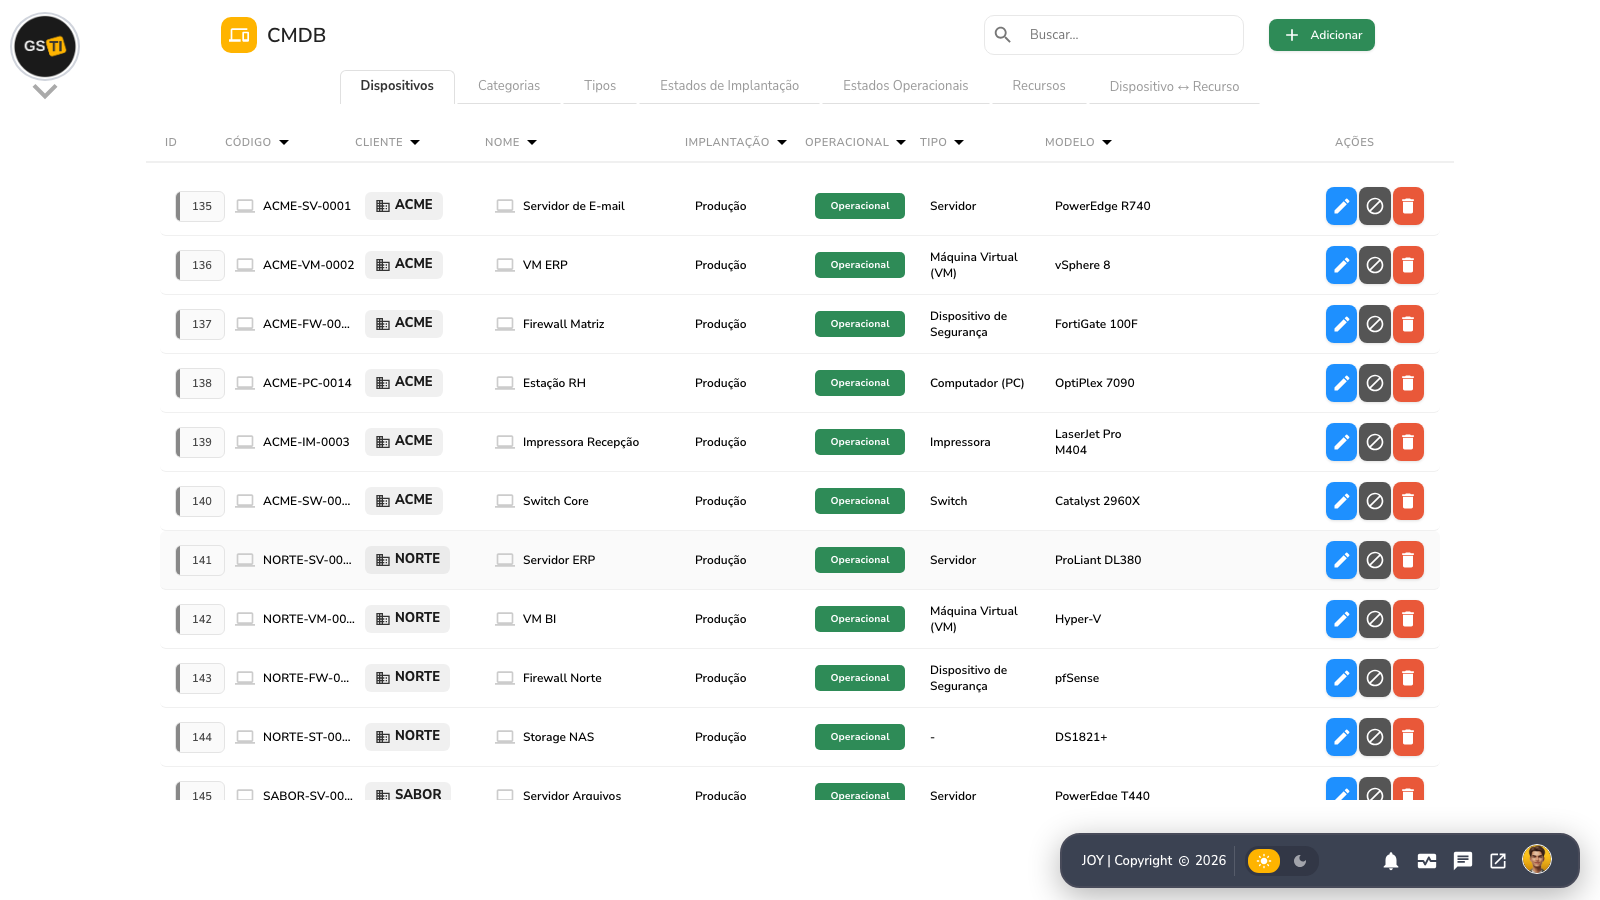Delete the VM BI device
The width and height of the screenshot is (1600, 900).
1408,619
